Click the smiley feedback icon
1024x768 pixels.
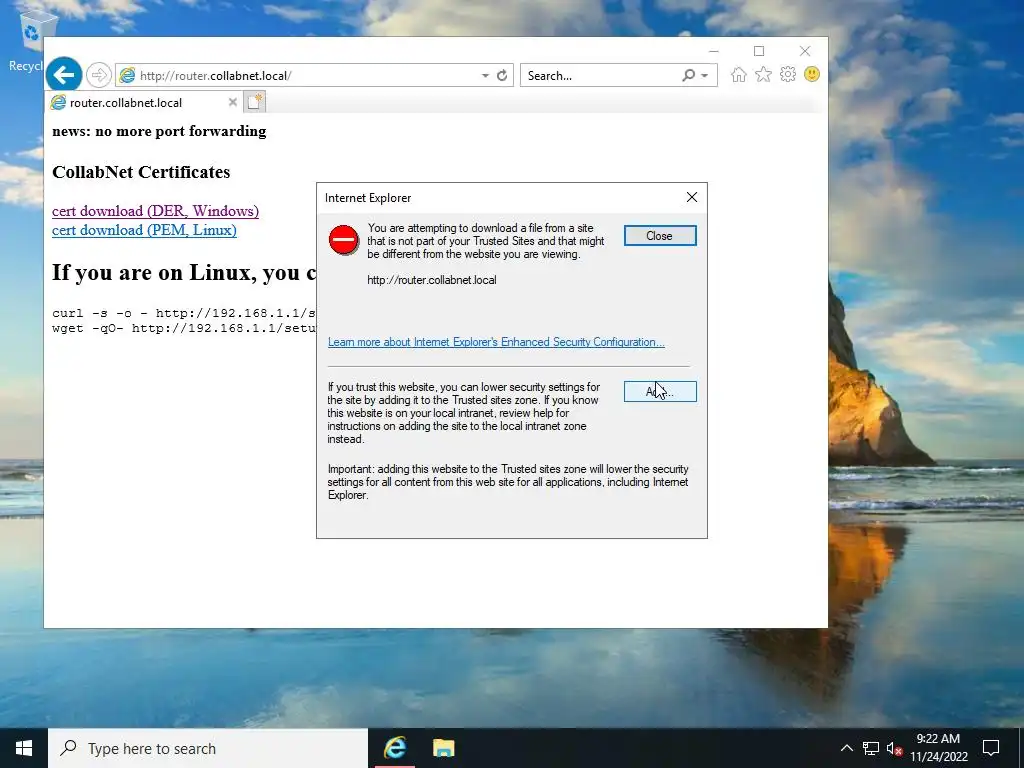(x=812, y=74)
